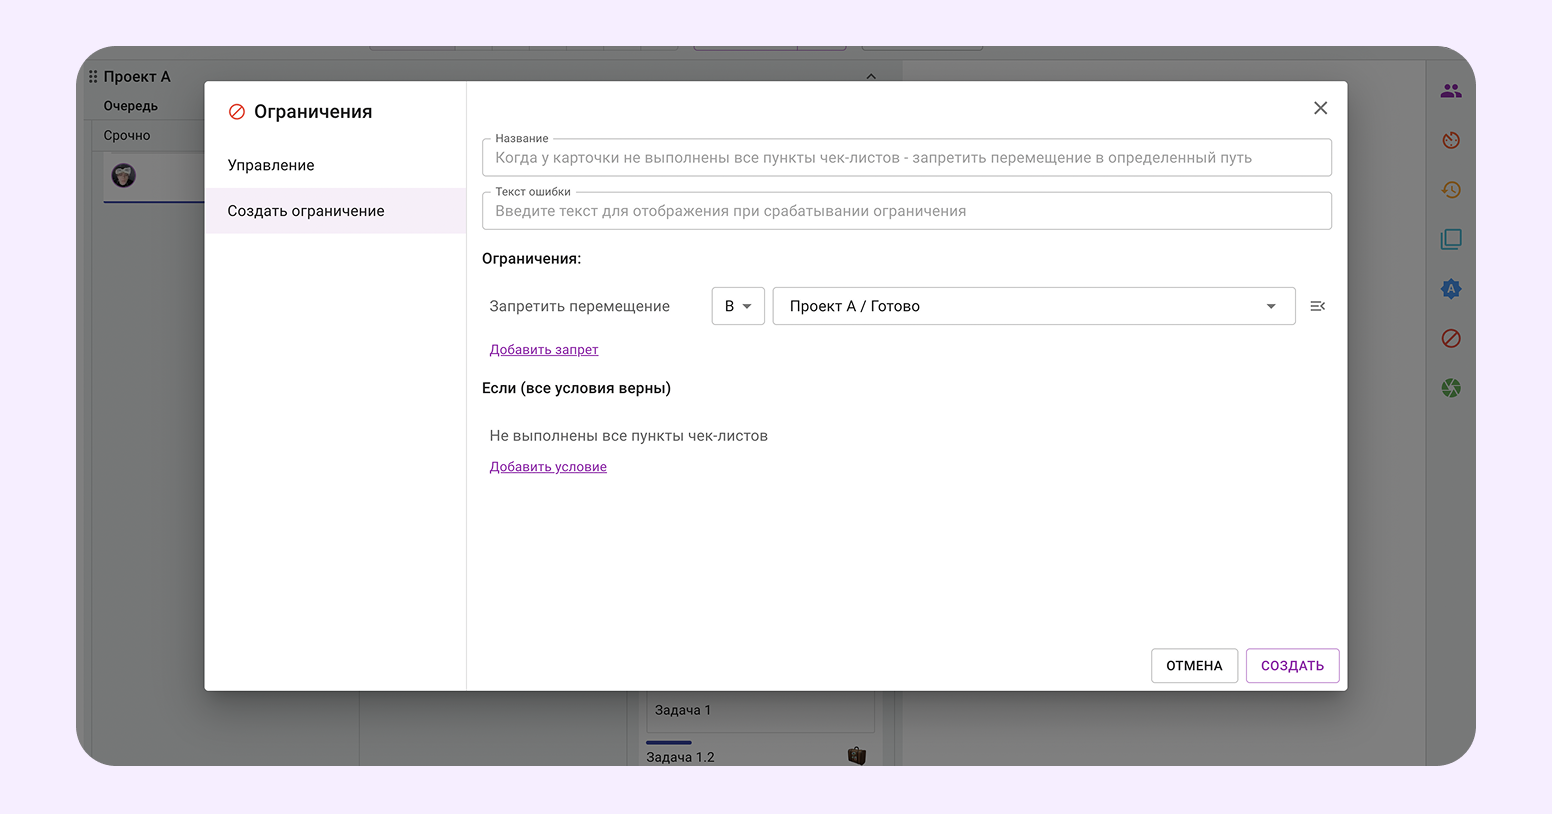Screen dimensions: 1552x814
Task: Click the remove rule icon beside column dropdown
Action: coord(1317,306)
